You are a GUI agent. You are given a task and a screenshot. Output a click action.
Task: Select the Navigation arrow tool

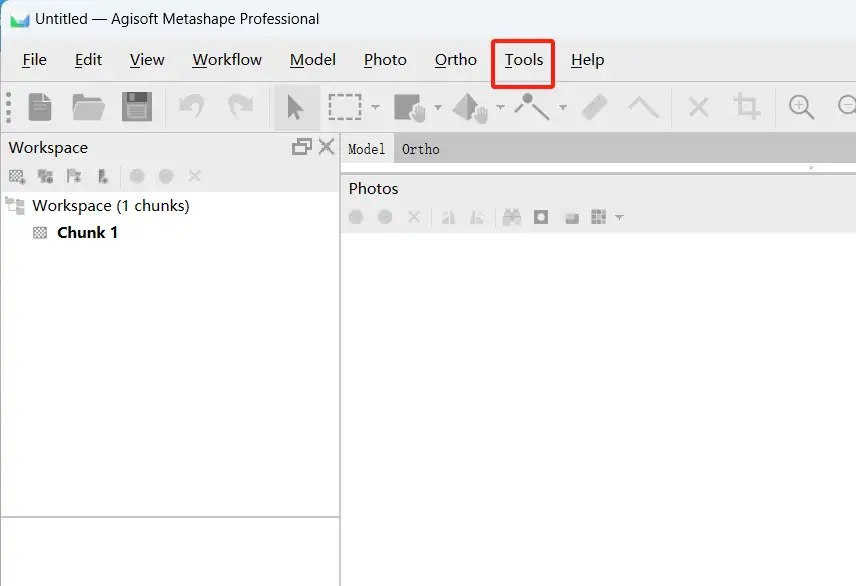296,107
